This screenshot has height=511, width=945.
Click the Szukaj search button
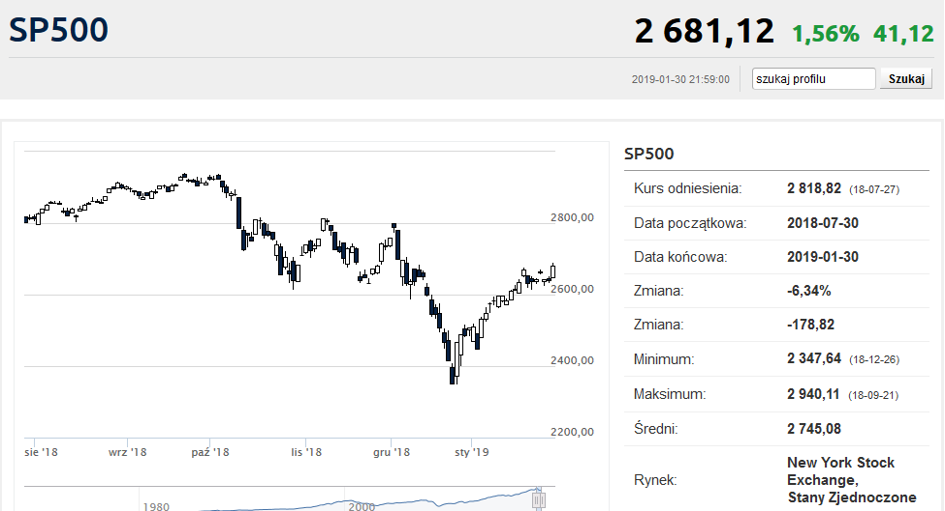[906, 79]
